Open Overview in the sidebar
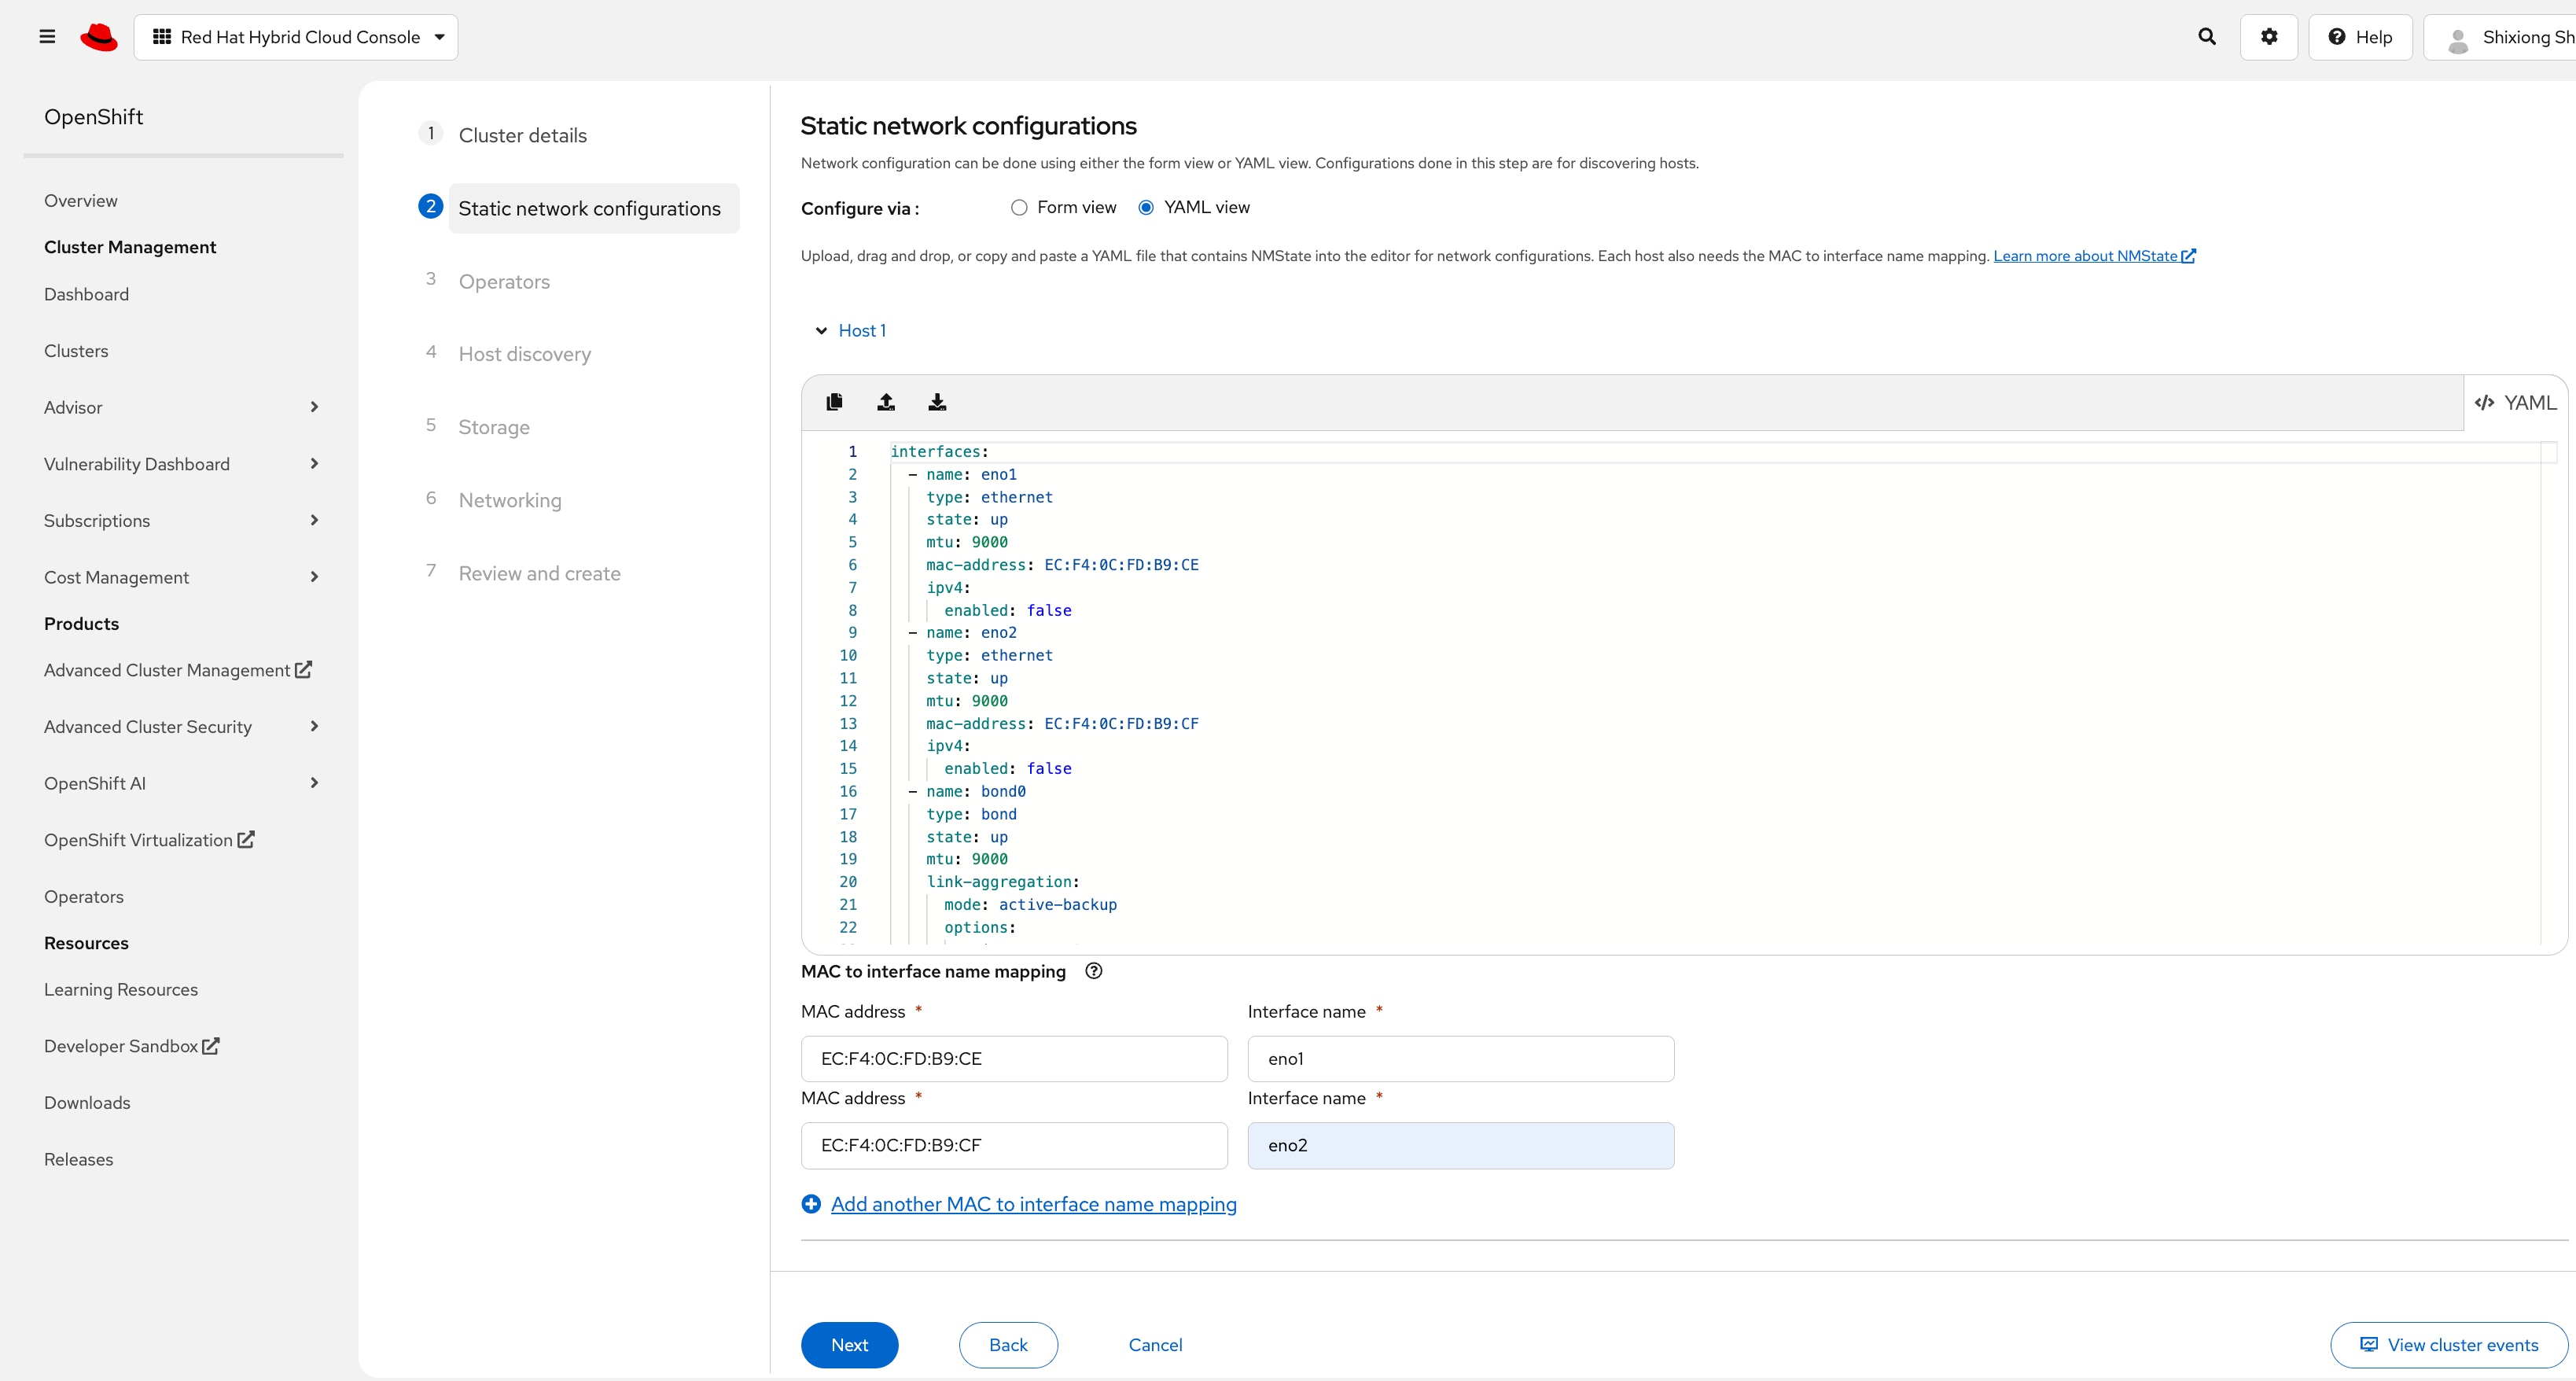2576x1381 pixels. 81,201
